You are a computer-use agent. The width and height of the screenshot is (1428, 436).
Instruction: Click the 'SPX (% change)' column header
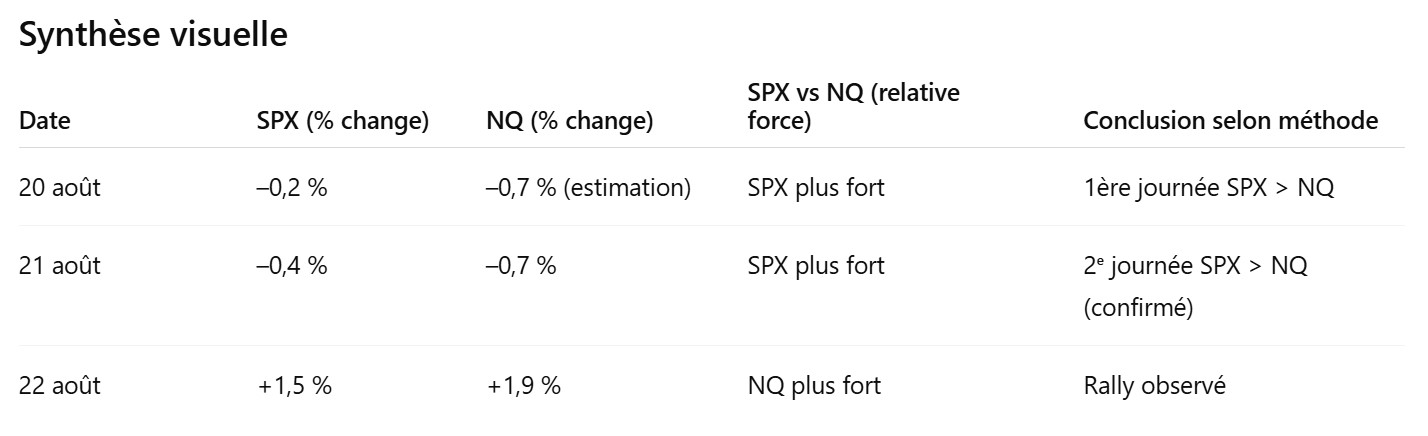(343, 121)
